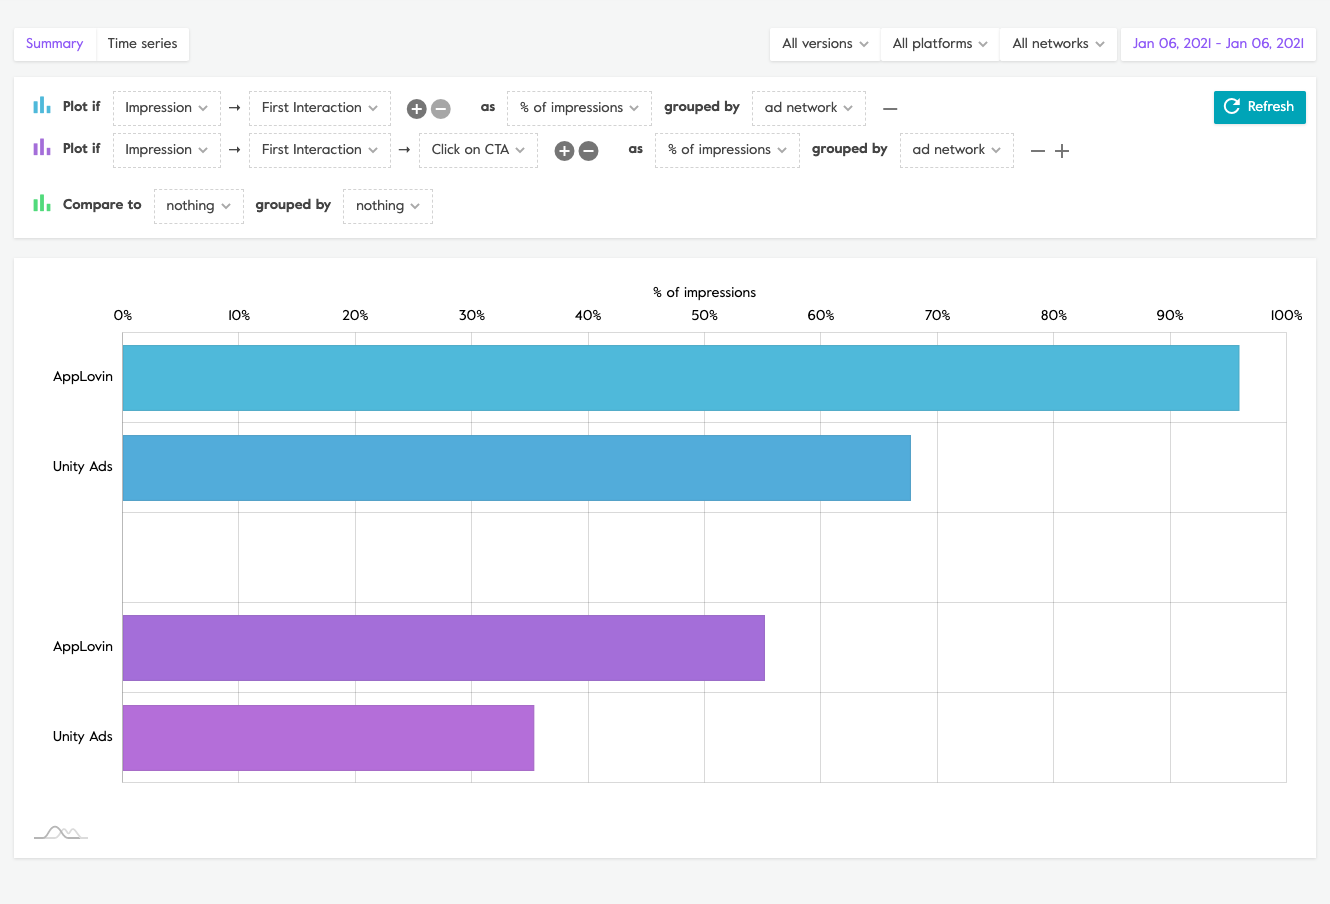Open the % of impressions dropdown in first plot row

click(580, 108)
